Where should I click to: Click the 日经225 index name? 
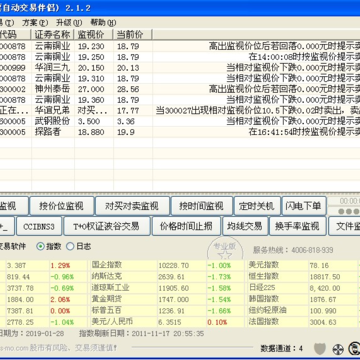(x=261, y=288)
